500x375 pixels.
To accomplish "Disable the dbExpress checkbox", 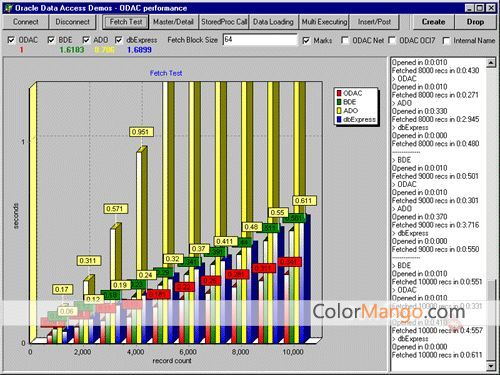I will click(x=119, y=40).
